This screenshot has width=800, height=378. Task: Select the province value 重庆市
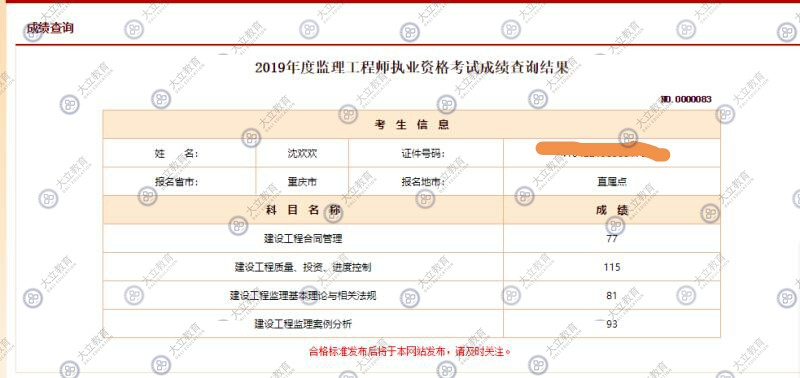point(302,181)
